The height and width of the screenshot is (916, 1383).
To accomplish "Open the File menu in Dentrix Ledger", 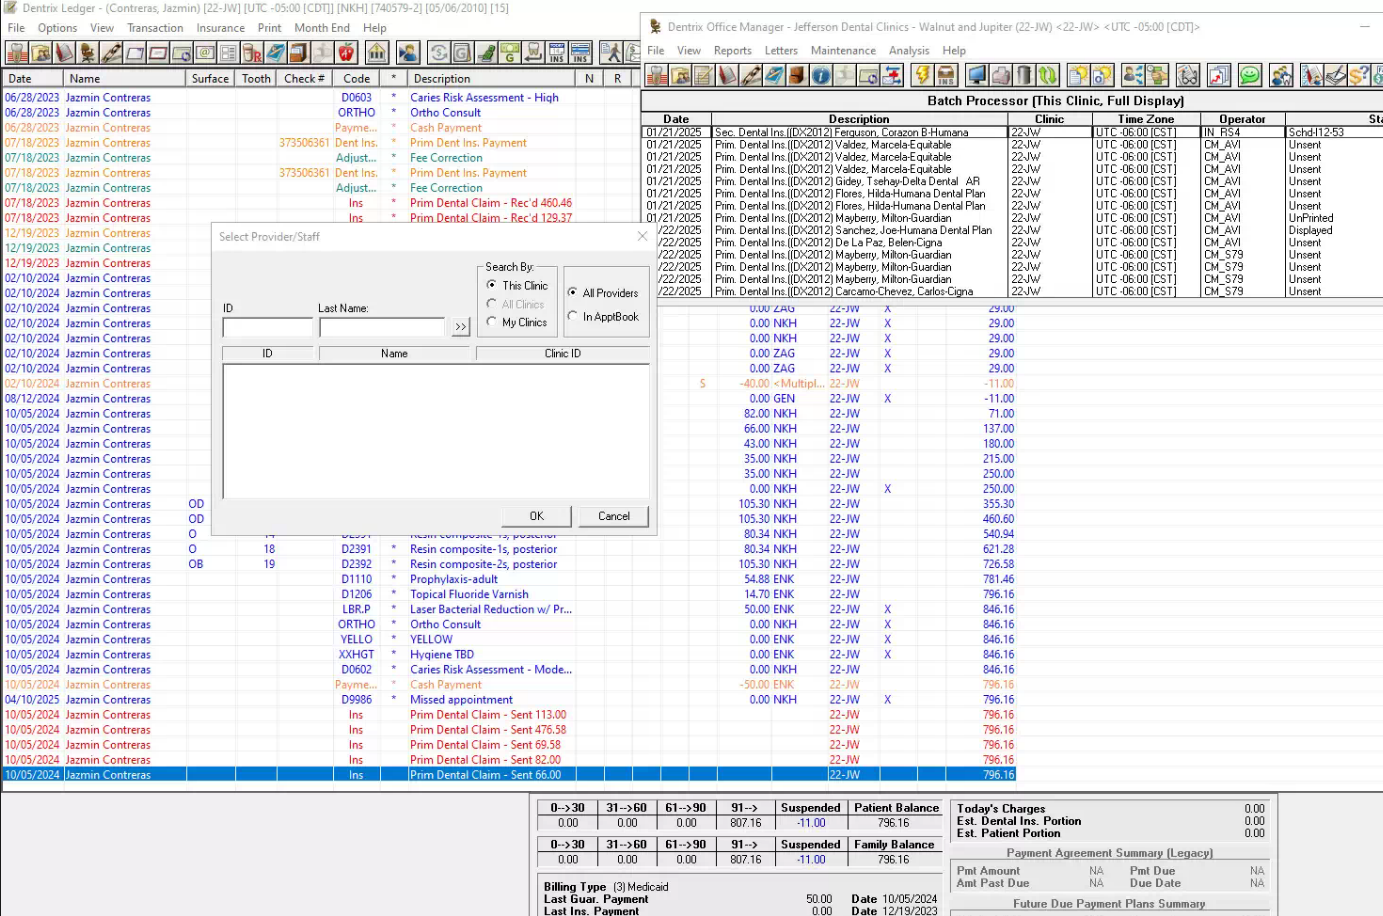I will [16, 28].
